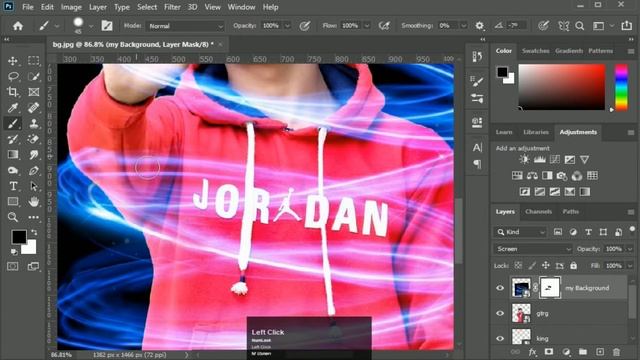Toggle Quick Mask mode
This screenshot has height=360, width=640.
13,267
